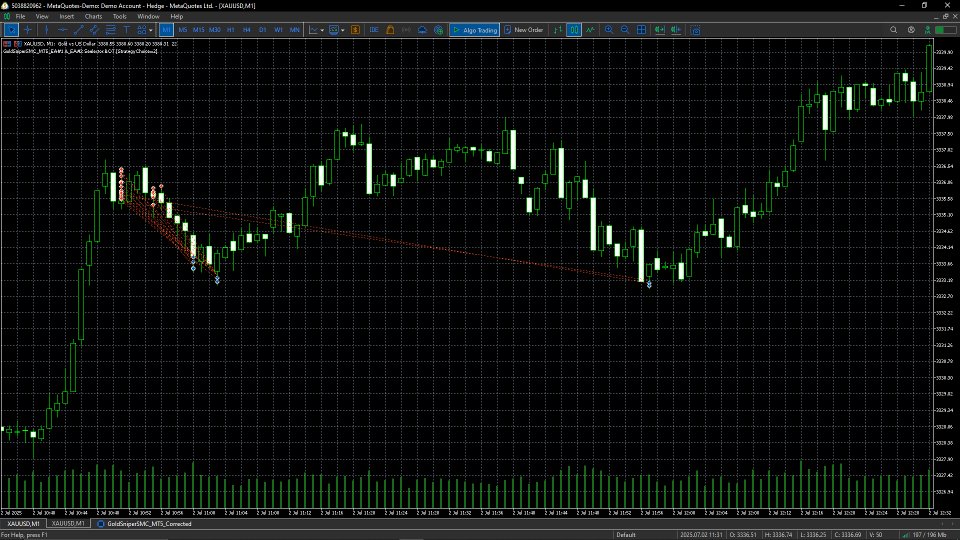Select the Fibonacci retracement tool
Viewport: 960px width, 540px height.
click(110, 29)
